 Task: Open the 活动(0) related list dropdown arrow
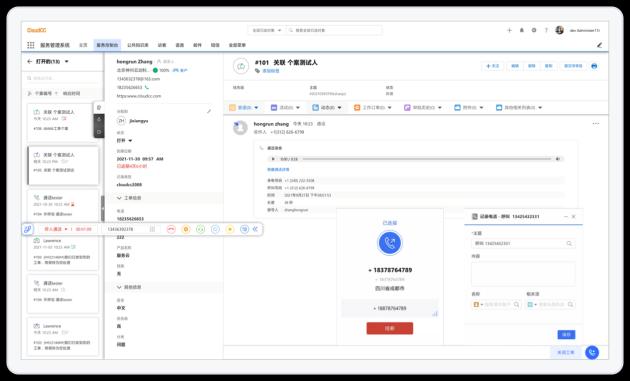[x=298, y=108]
